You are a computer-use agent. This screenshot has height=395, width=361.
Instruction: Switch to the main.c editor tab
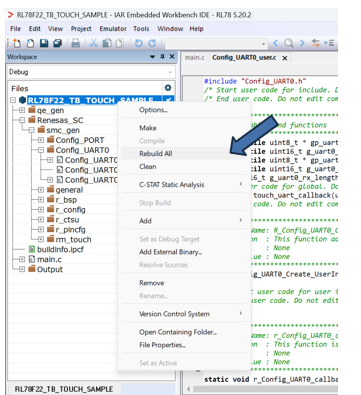[x=195, y=58]
